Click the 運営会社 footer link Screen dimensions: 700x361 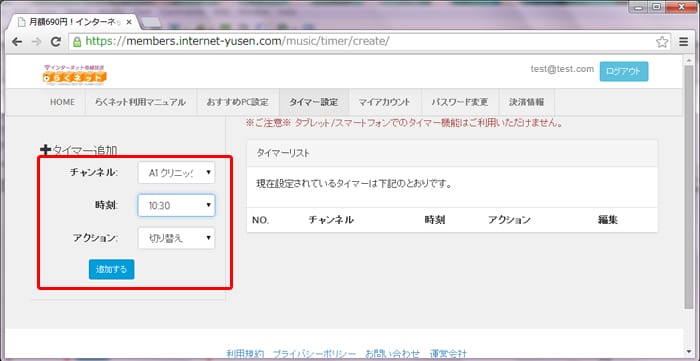pos(448,354)
